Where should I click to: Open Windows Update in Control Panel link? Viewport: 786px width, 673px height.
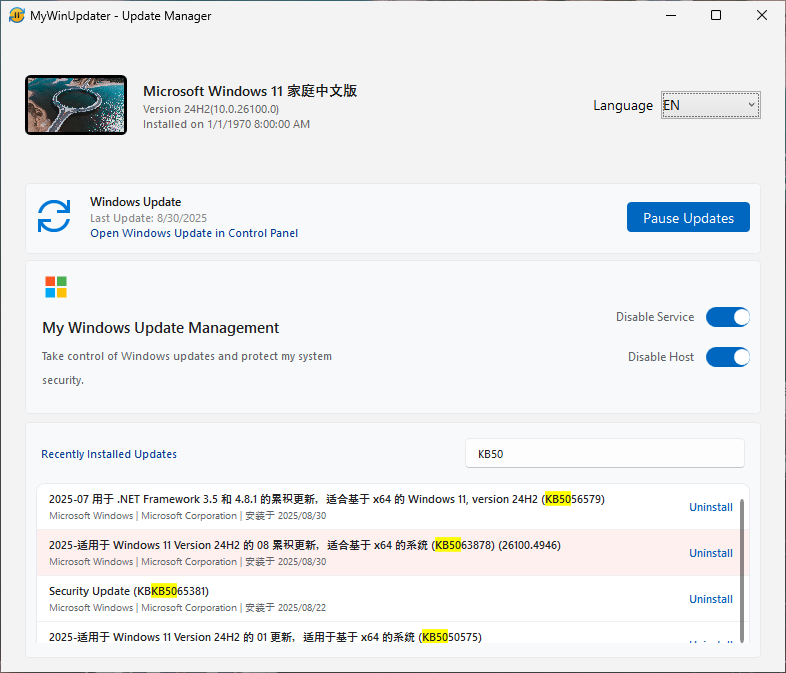pyautogui.click(x=194, y=233)
